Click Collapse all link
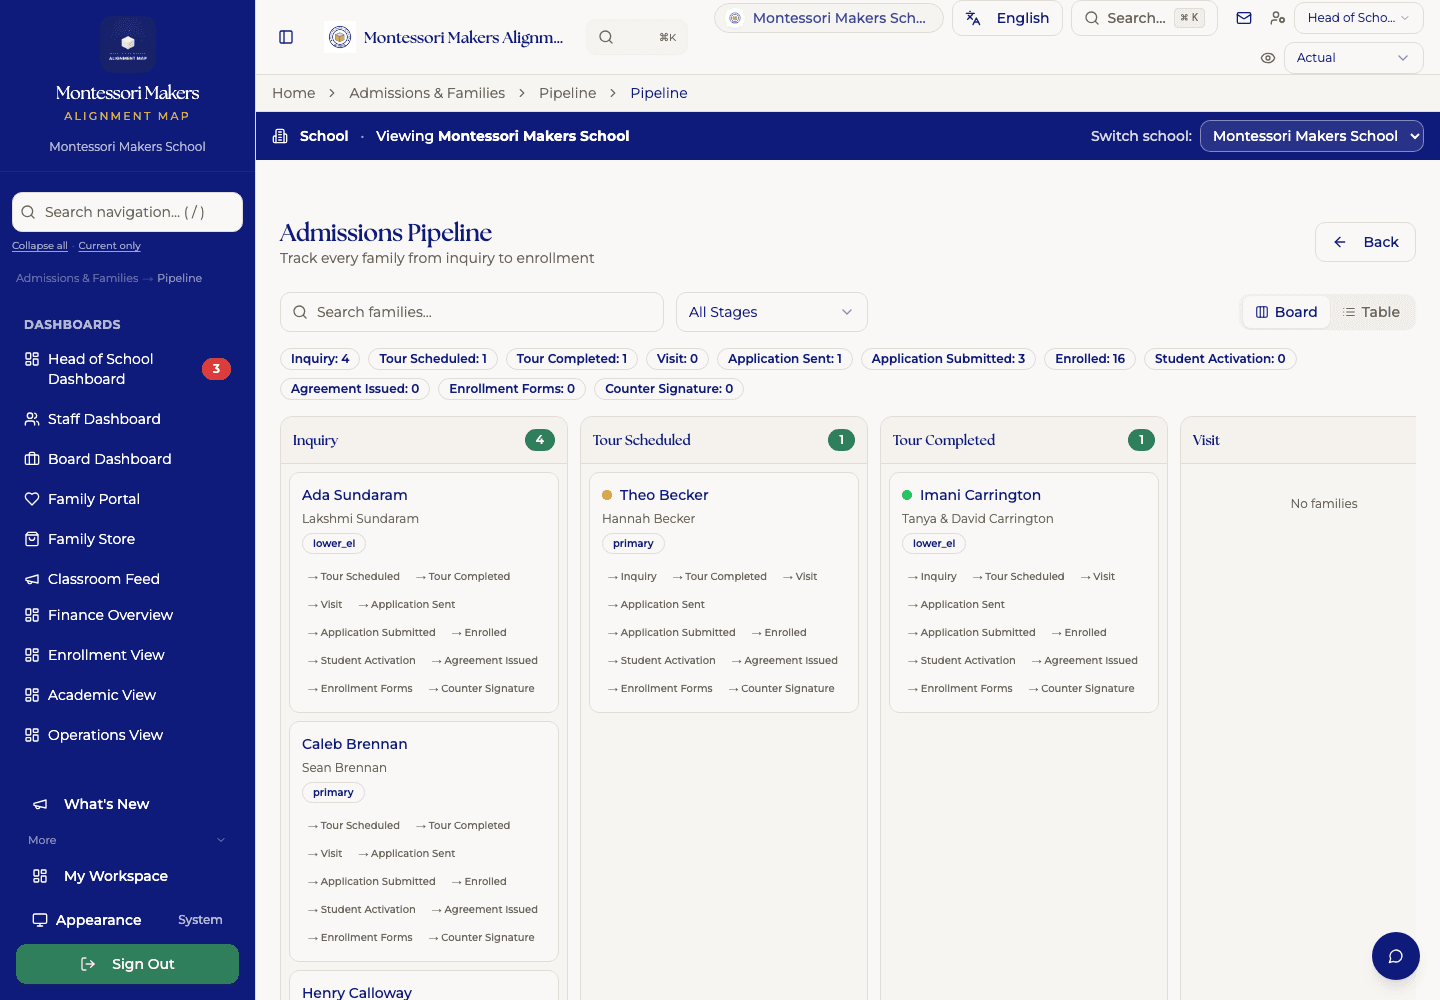 point(40,246)
